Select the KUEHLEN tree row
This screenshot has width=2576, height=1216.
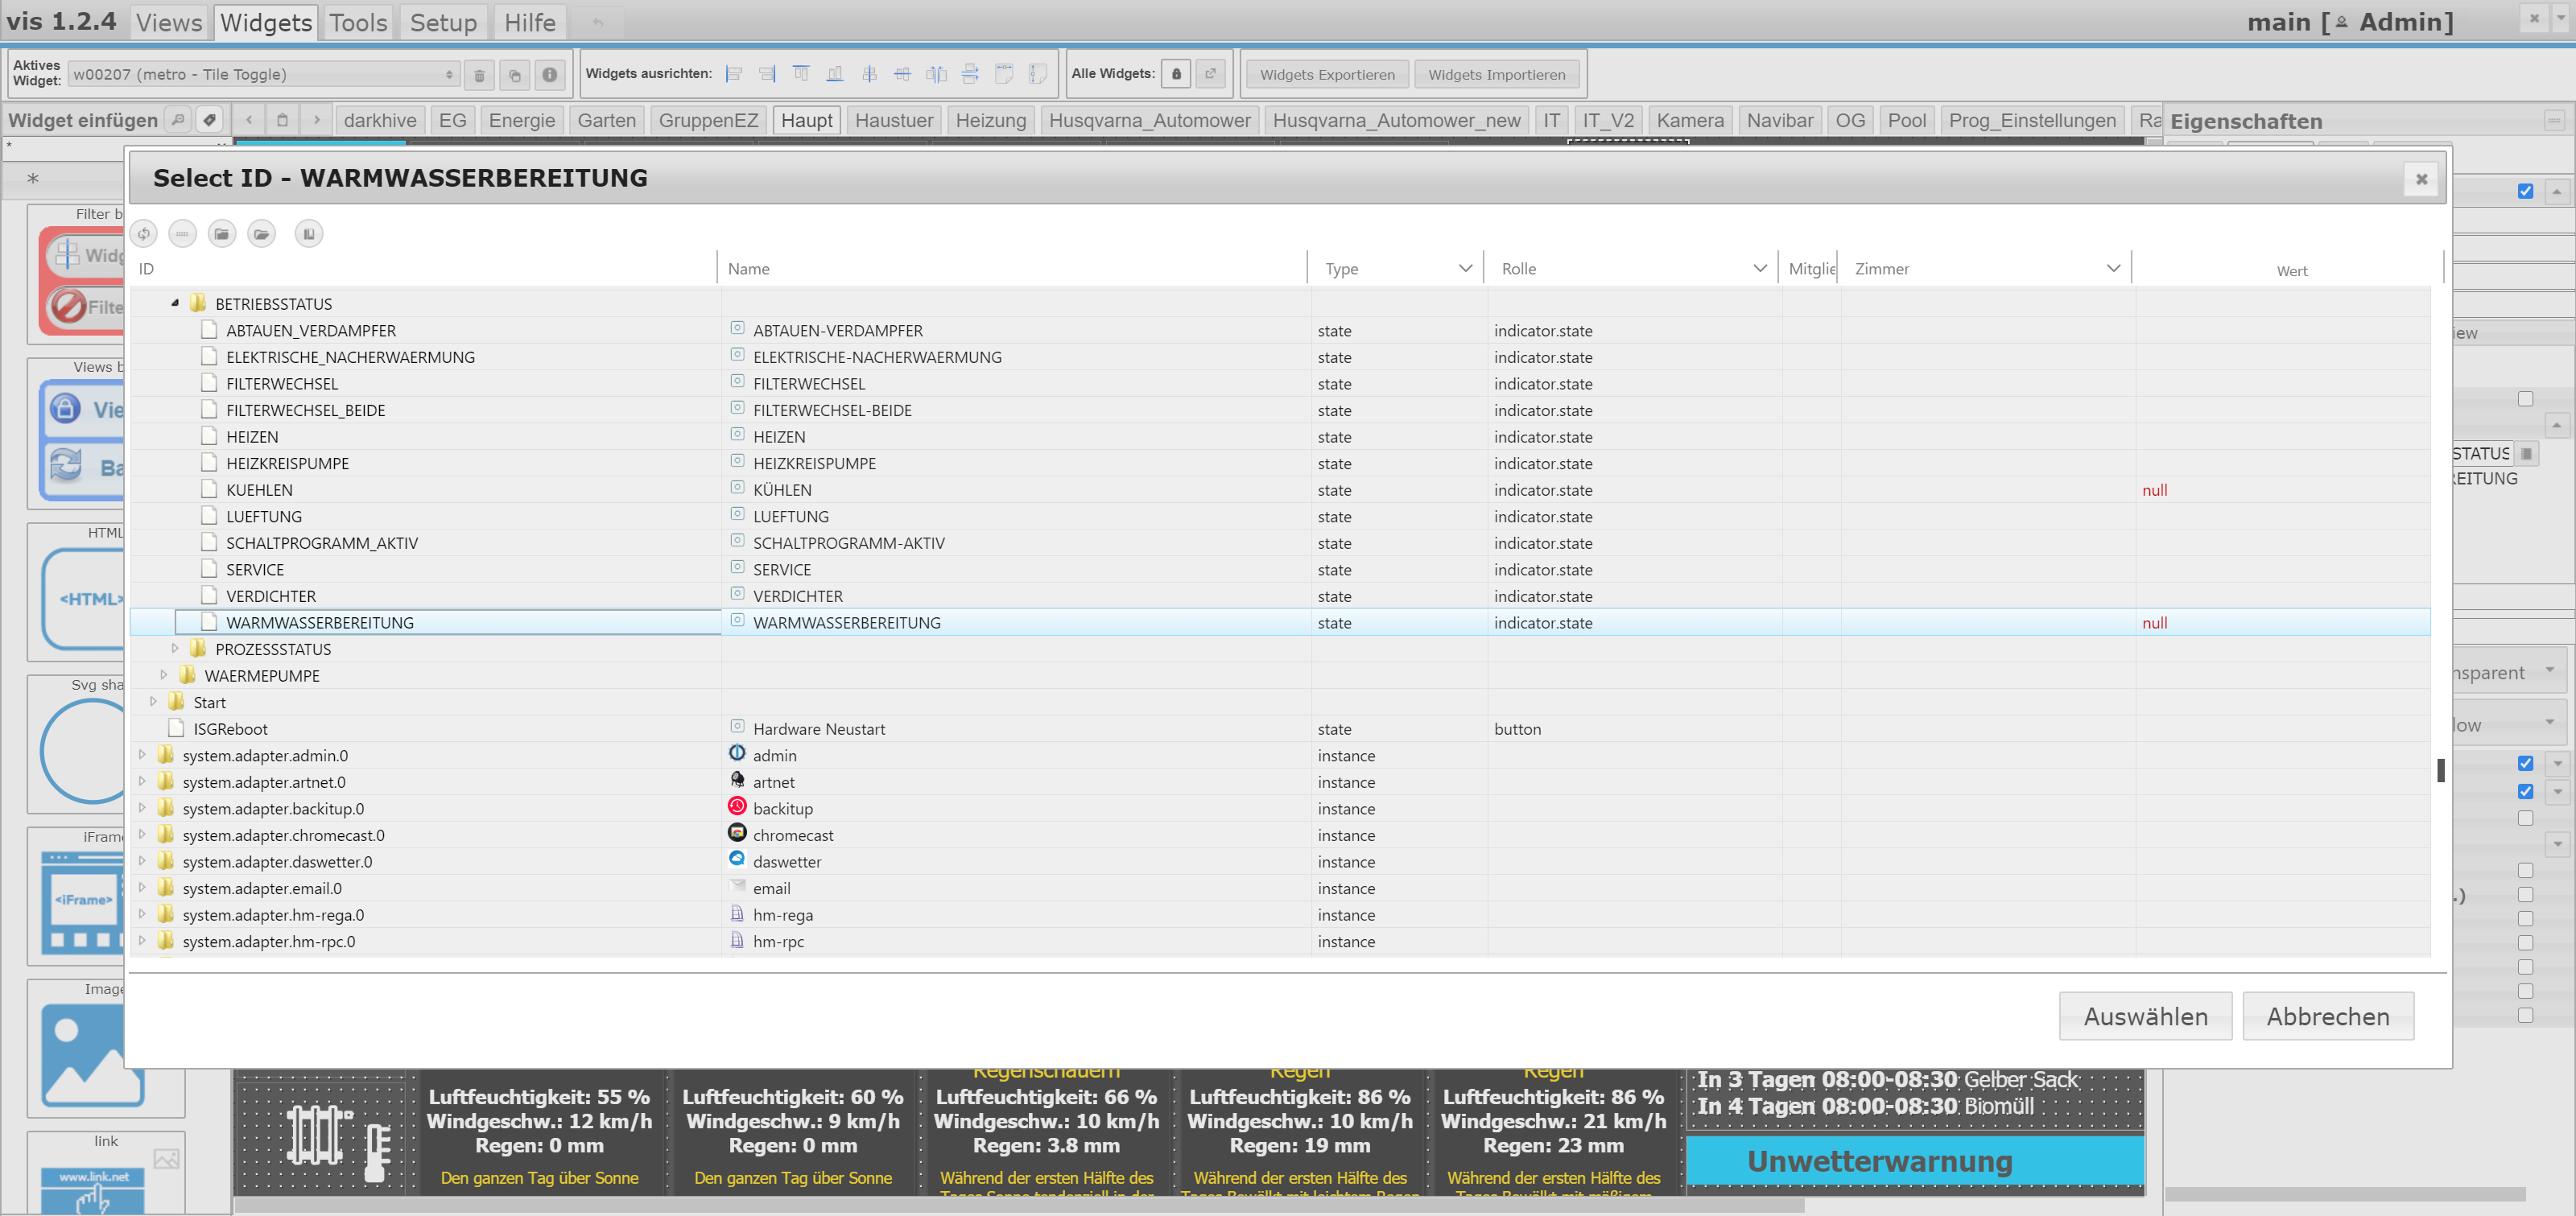tap(260, 490)
